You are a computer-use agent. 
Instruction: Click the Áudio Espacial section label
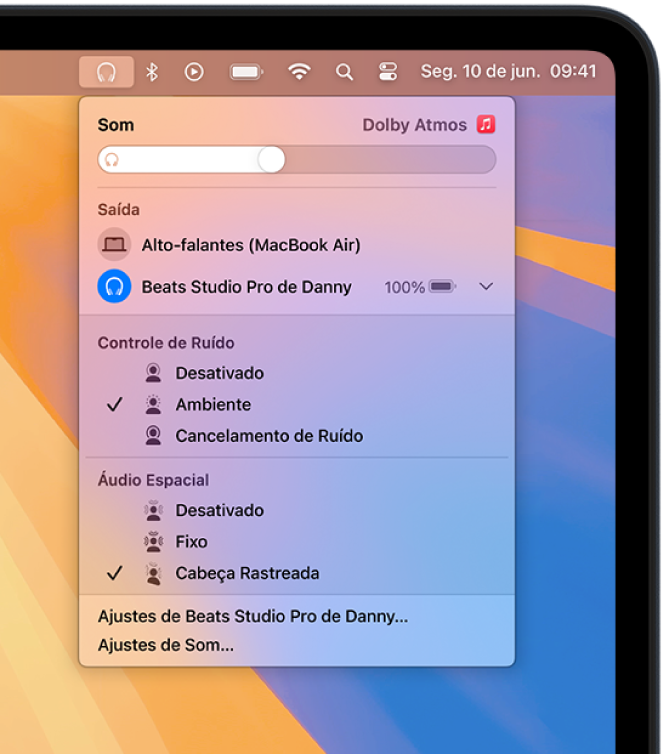pyautogui.click(x=153, y=480)
